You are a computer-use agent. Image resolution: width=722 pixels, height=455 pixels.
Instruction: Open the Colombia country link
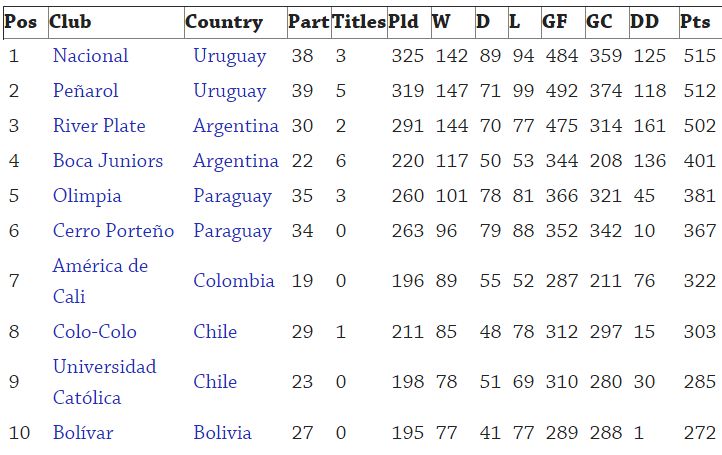point(234,281)
